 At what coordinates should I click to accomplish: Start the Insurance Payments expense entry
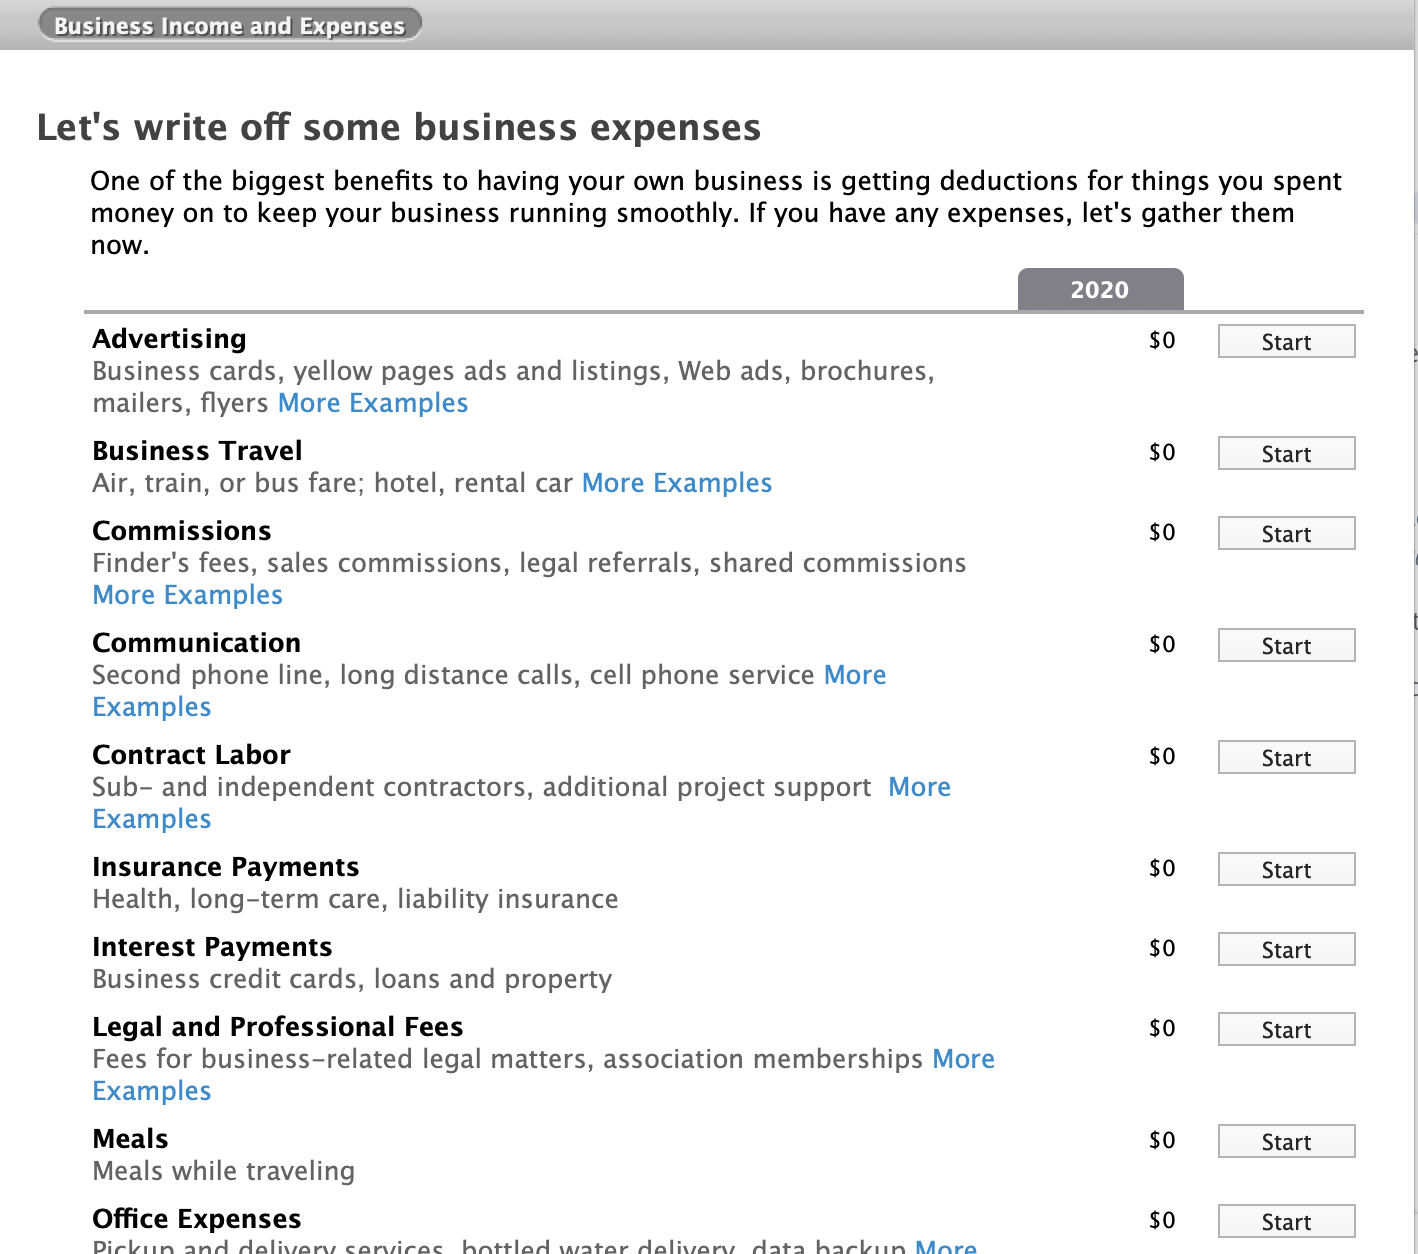tap(1286, 870)
